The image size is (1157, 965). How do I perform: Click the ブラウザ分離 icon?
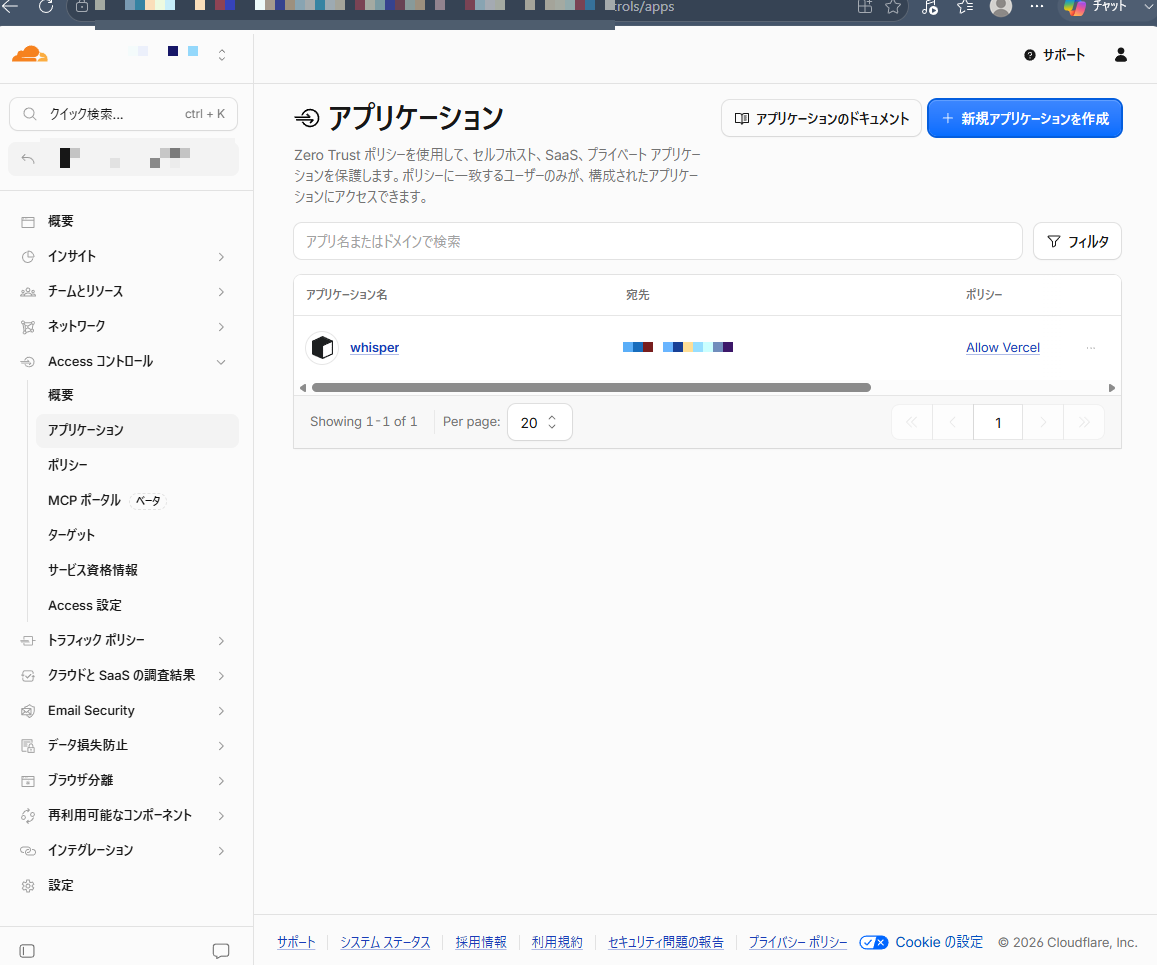point(28,781)
